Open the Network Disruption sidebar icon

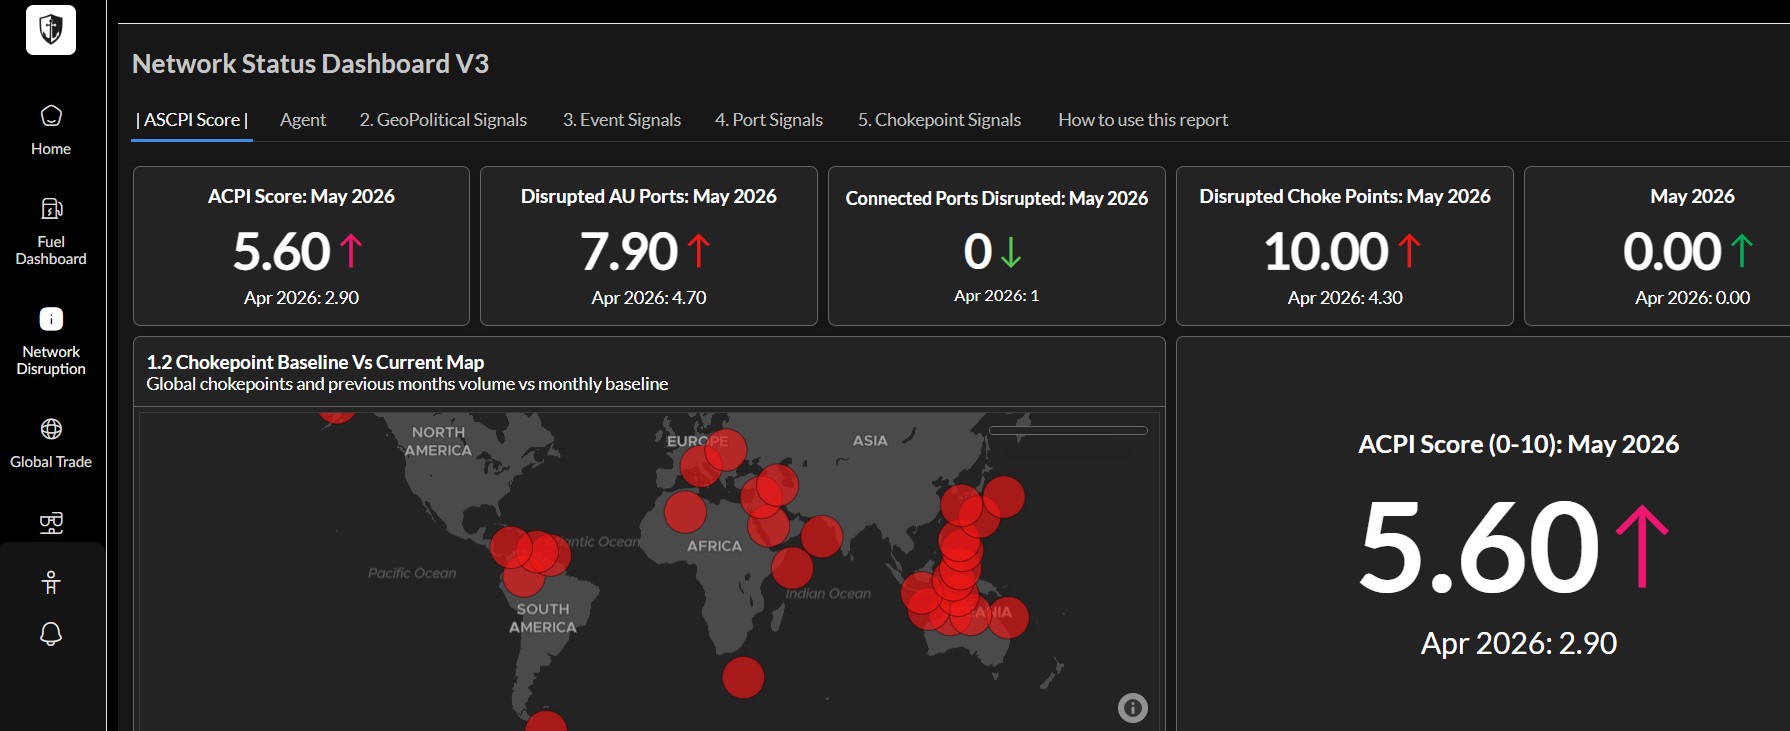coord(51,319)
